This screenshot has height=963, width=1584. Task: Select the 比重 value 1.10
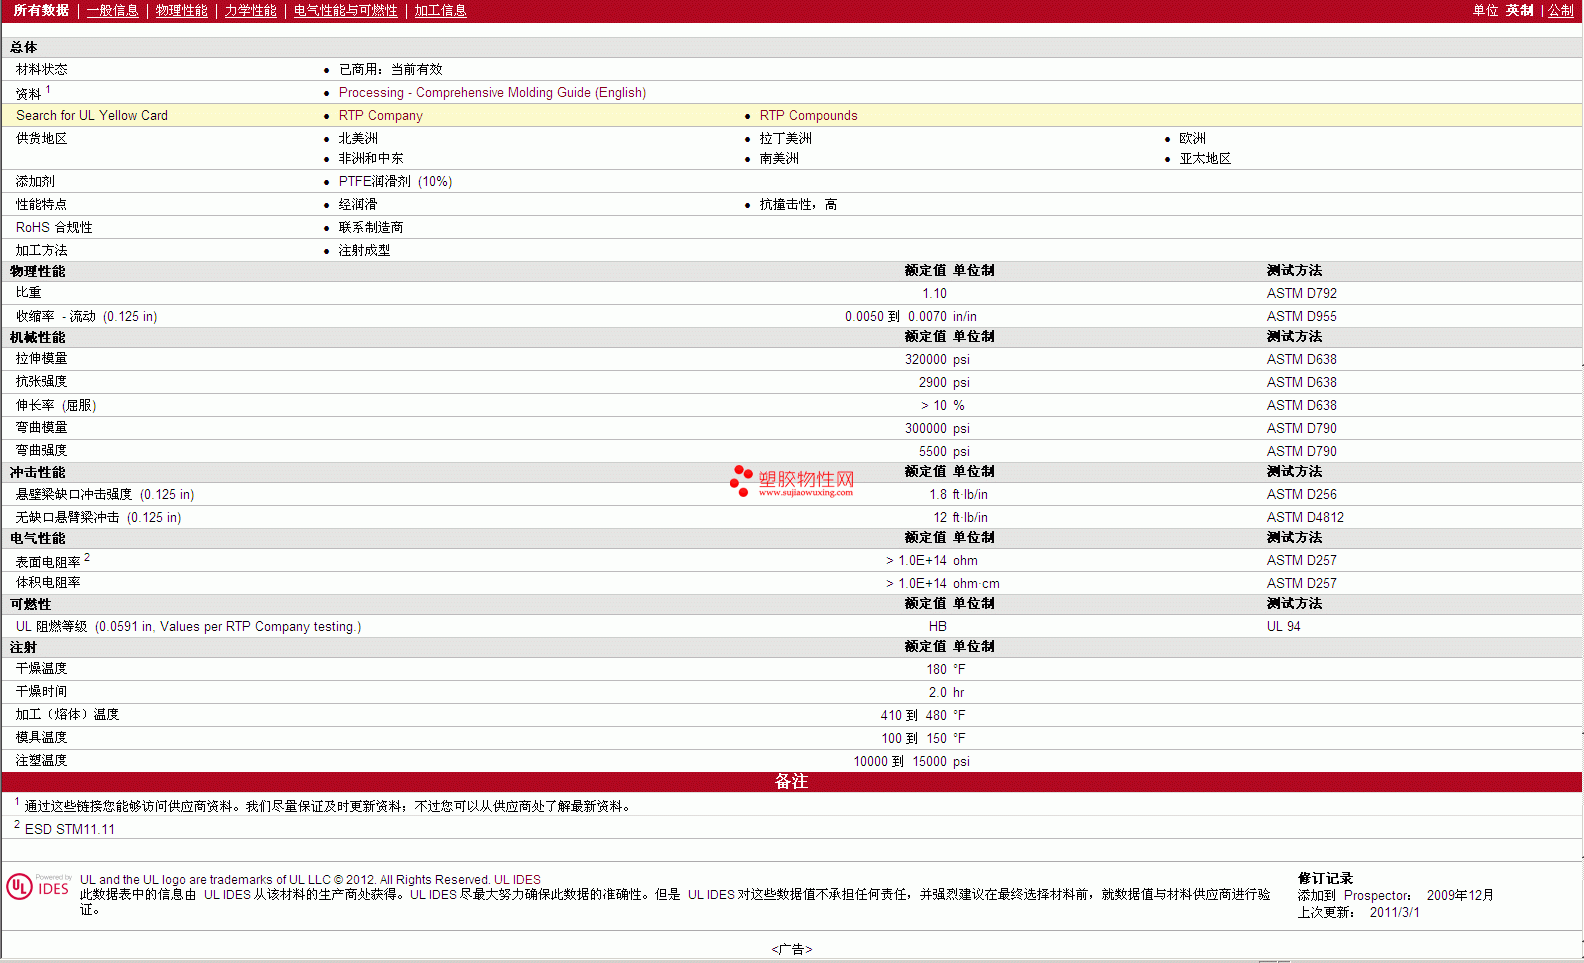(x=934, y=293)
